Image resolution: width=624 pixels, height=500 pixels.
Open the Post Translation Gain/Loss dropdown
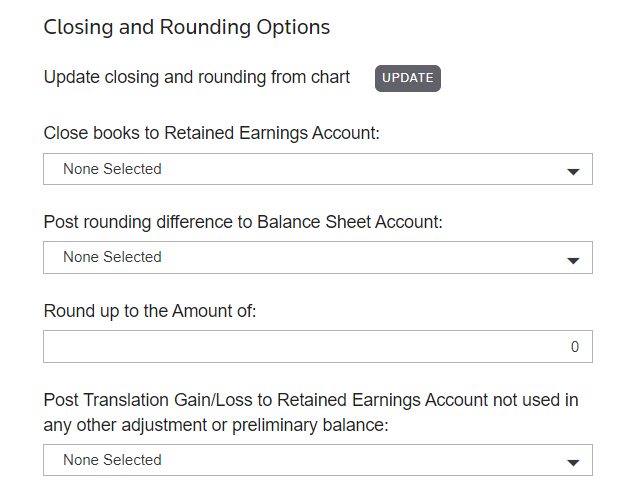tap(318, 460)
